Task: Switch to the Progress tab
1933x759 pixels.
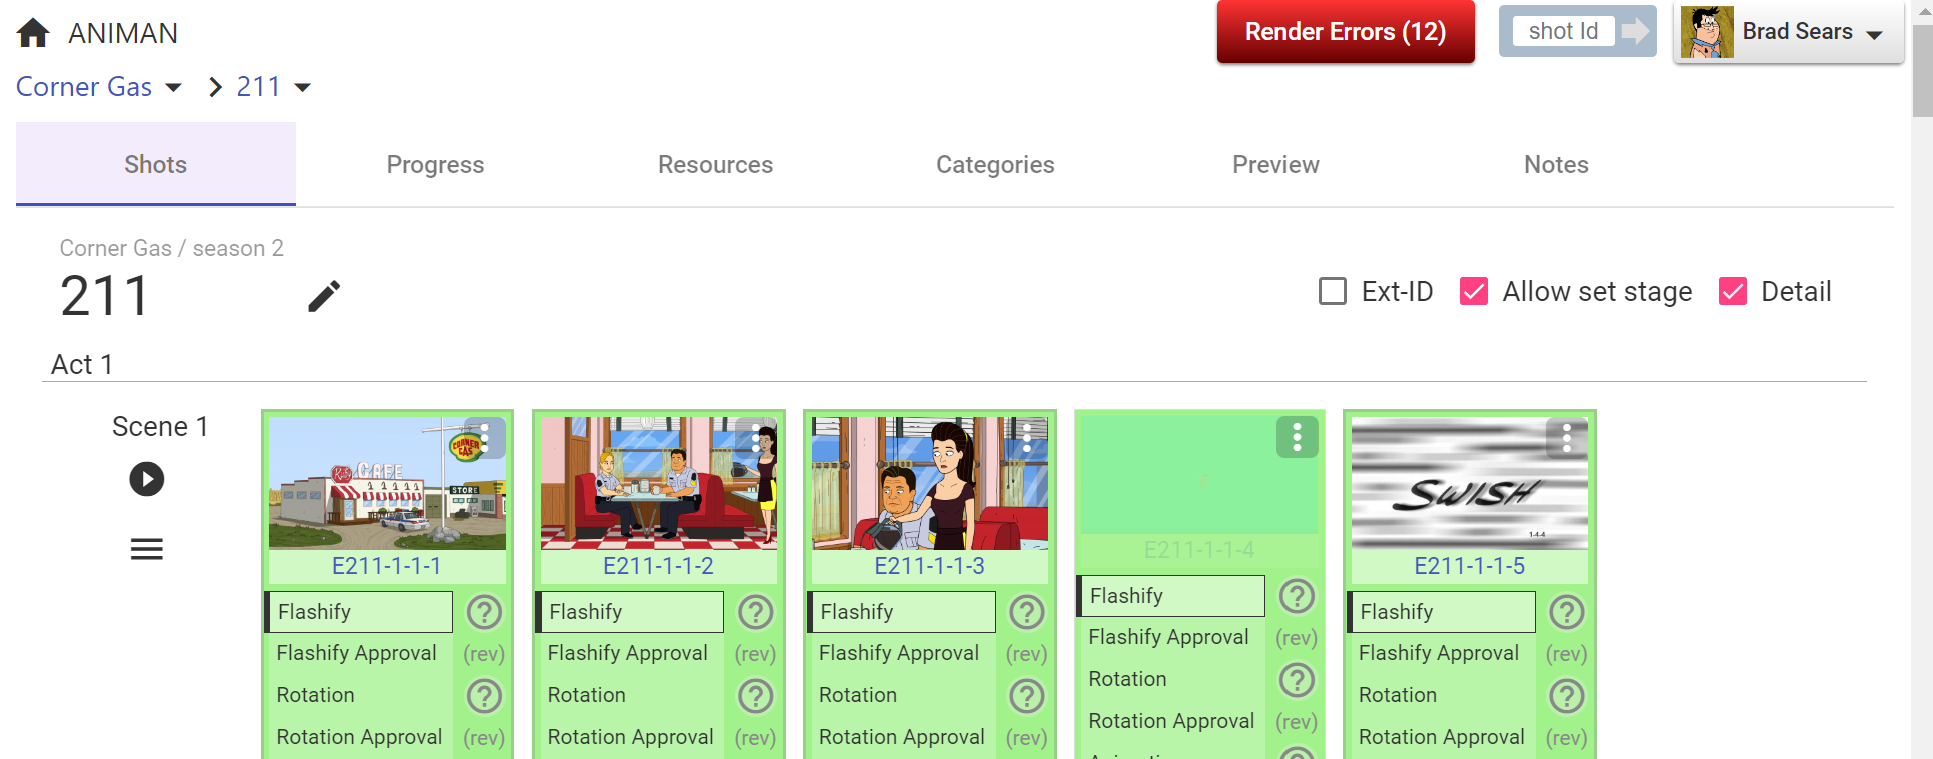Action: [435, 164]
